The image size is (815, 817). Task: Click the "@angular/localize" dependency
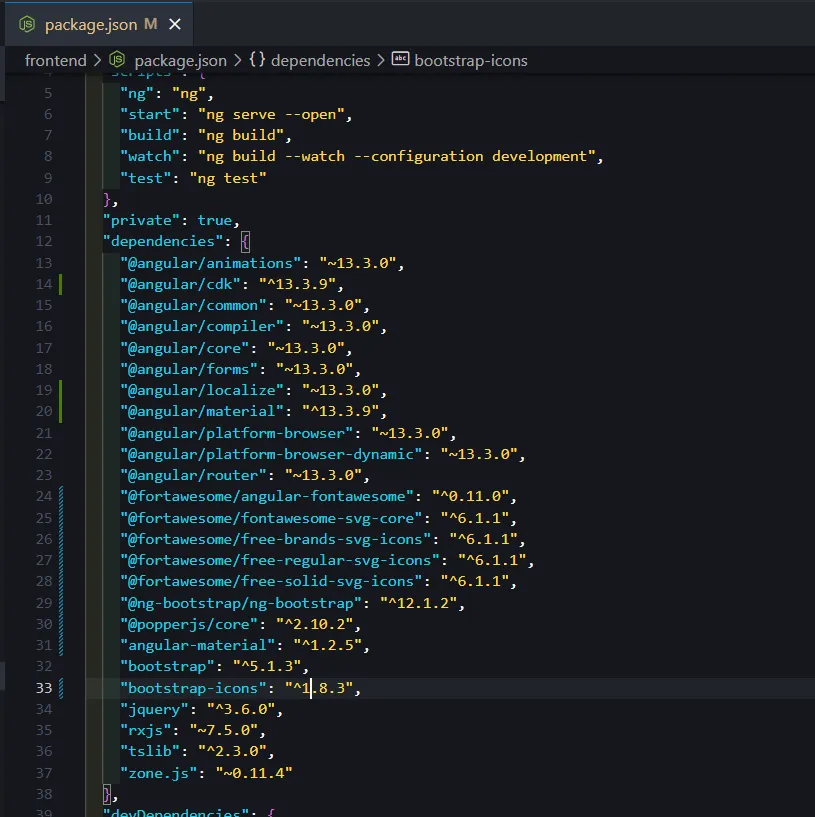202,390
